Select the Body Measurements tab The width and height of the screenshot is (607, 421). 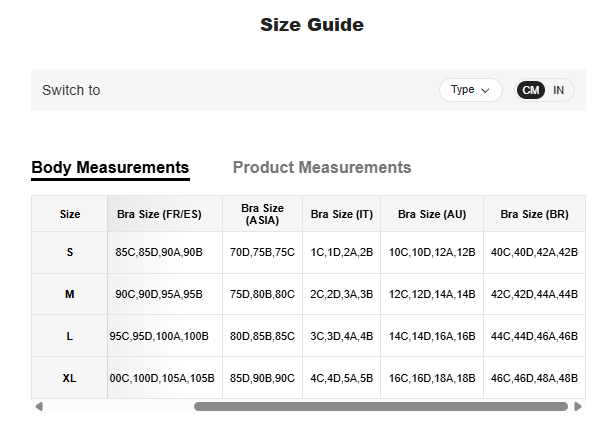pyautogui.click(x=110, y=168)
